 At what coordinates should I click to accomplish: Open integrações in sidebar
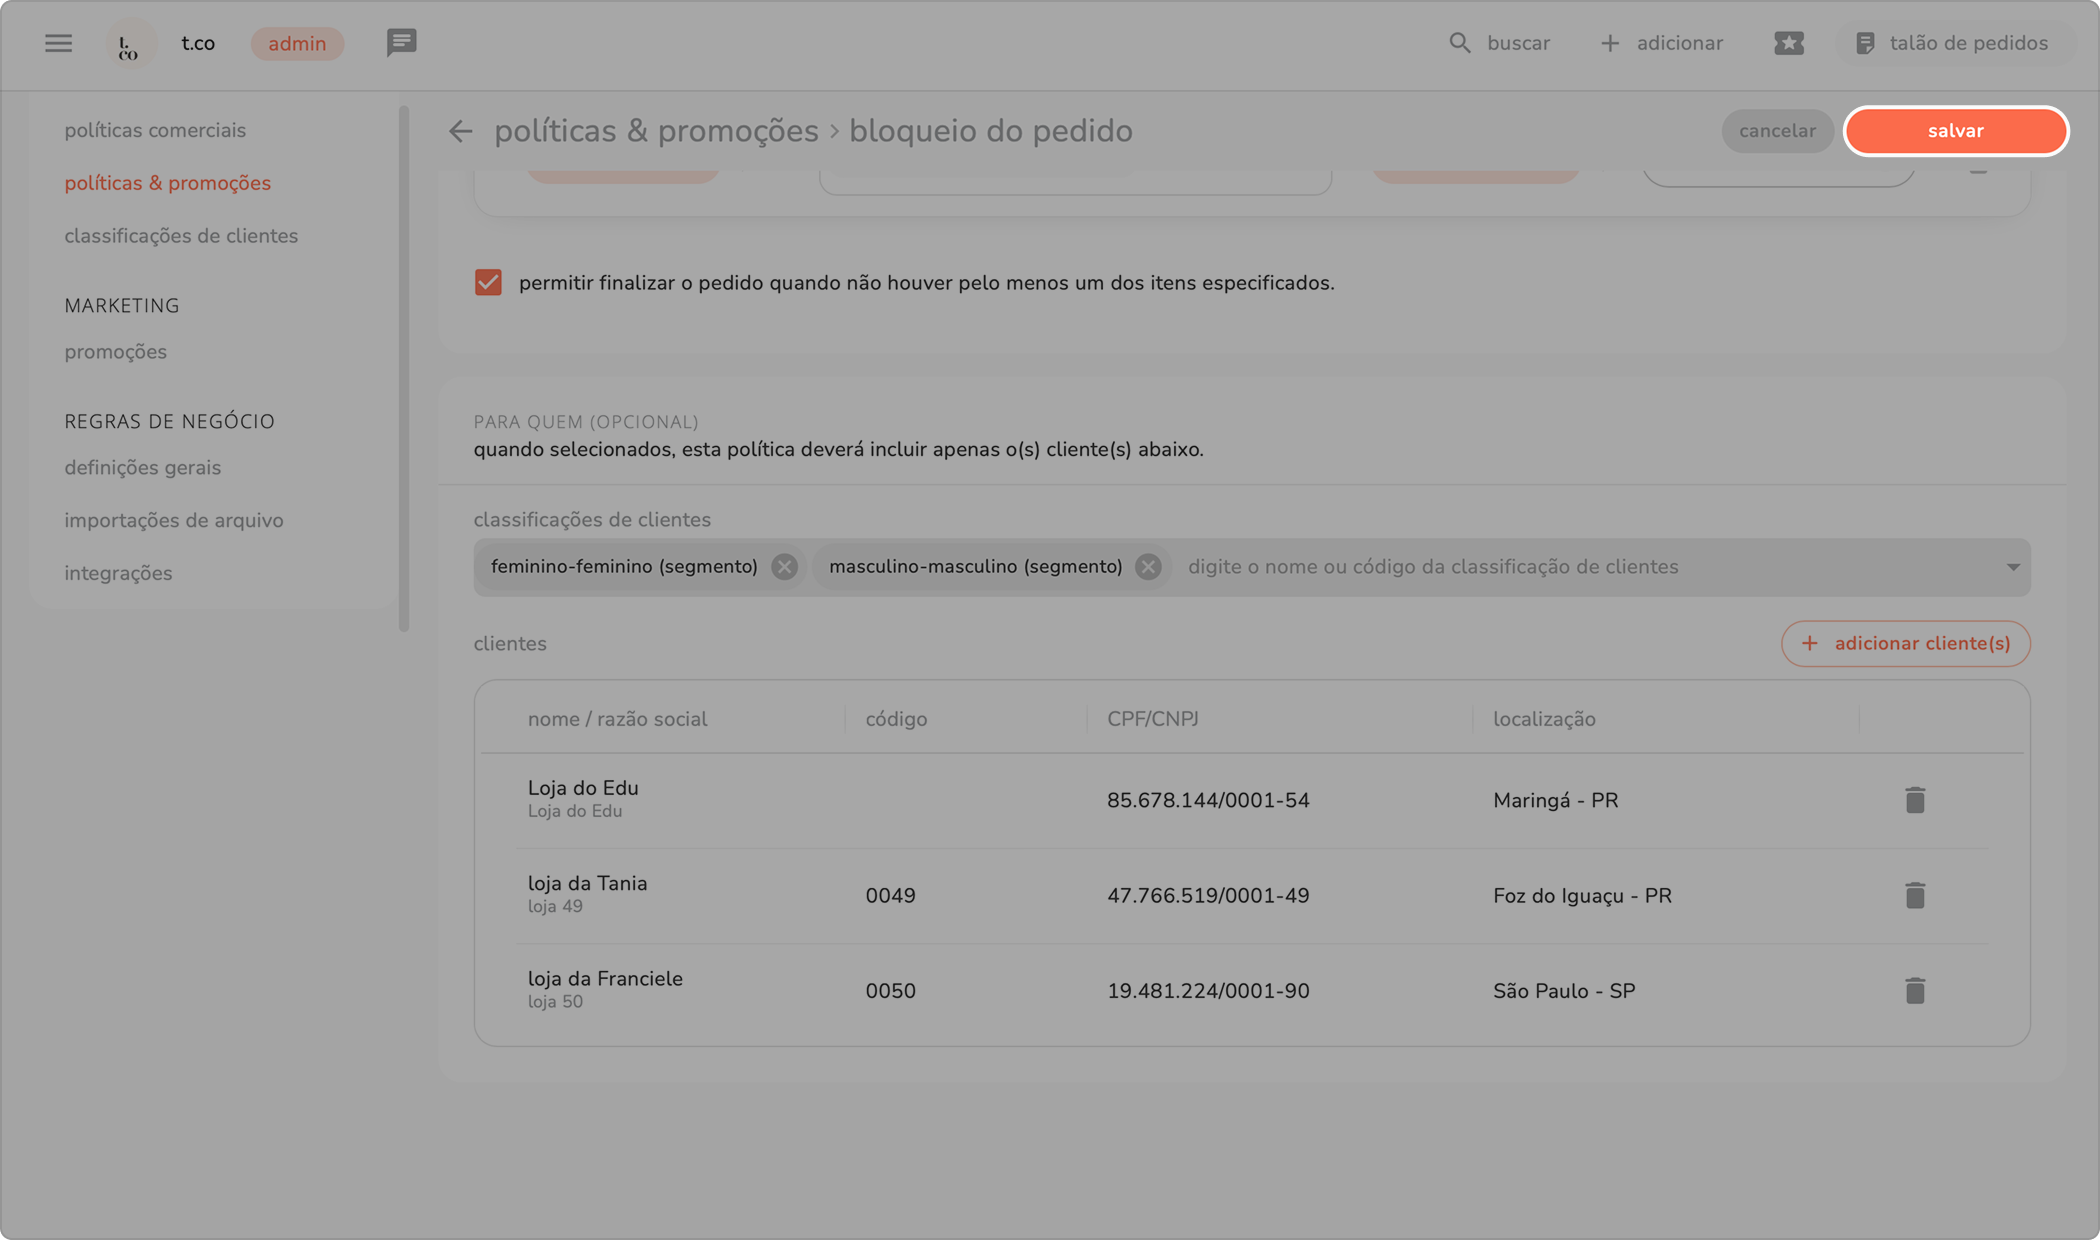coord(118,573)
